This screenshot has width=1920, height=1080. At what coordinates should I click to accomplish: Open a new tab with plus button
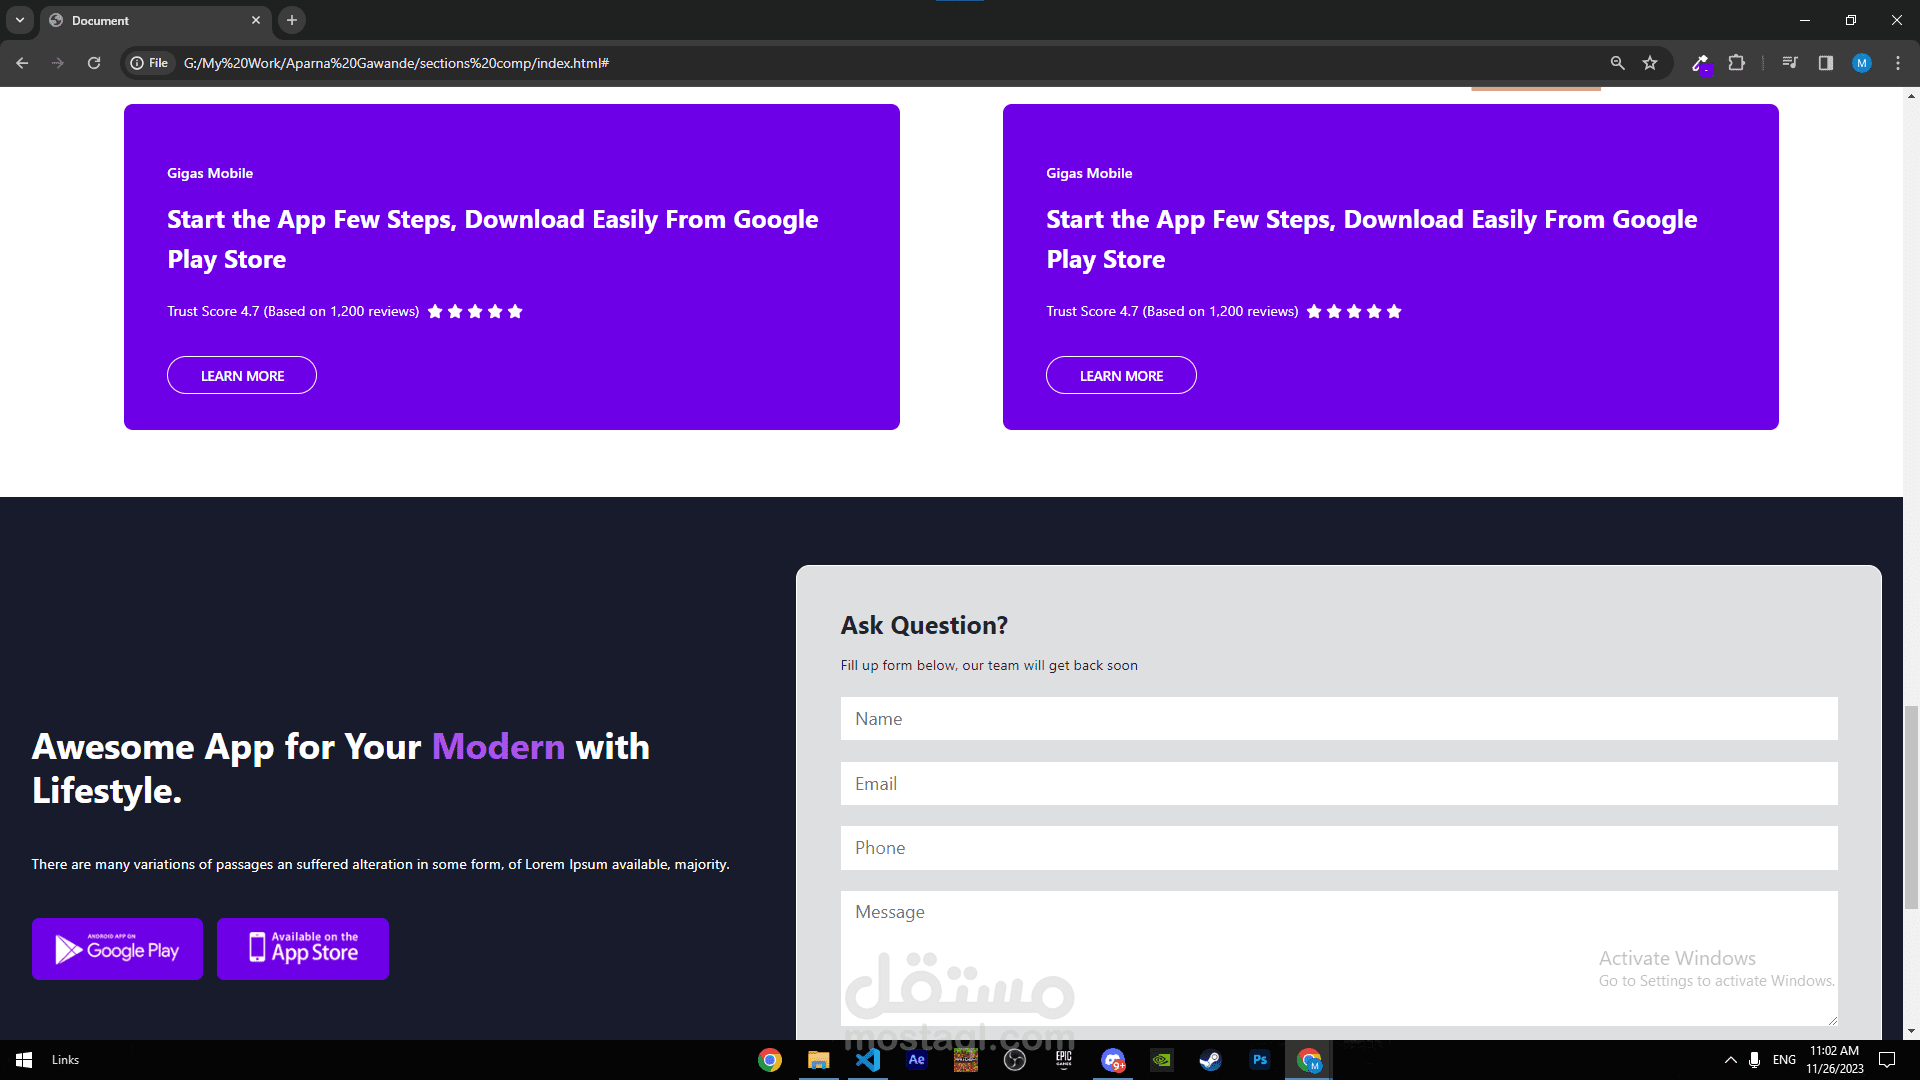pos(292,20)
